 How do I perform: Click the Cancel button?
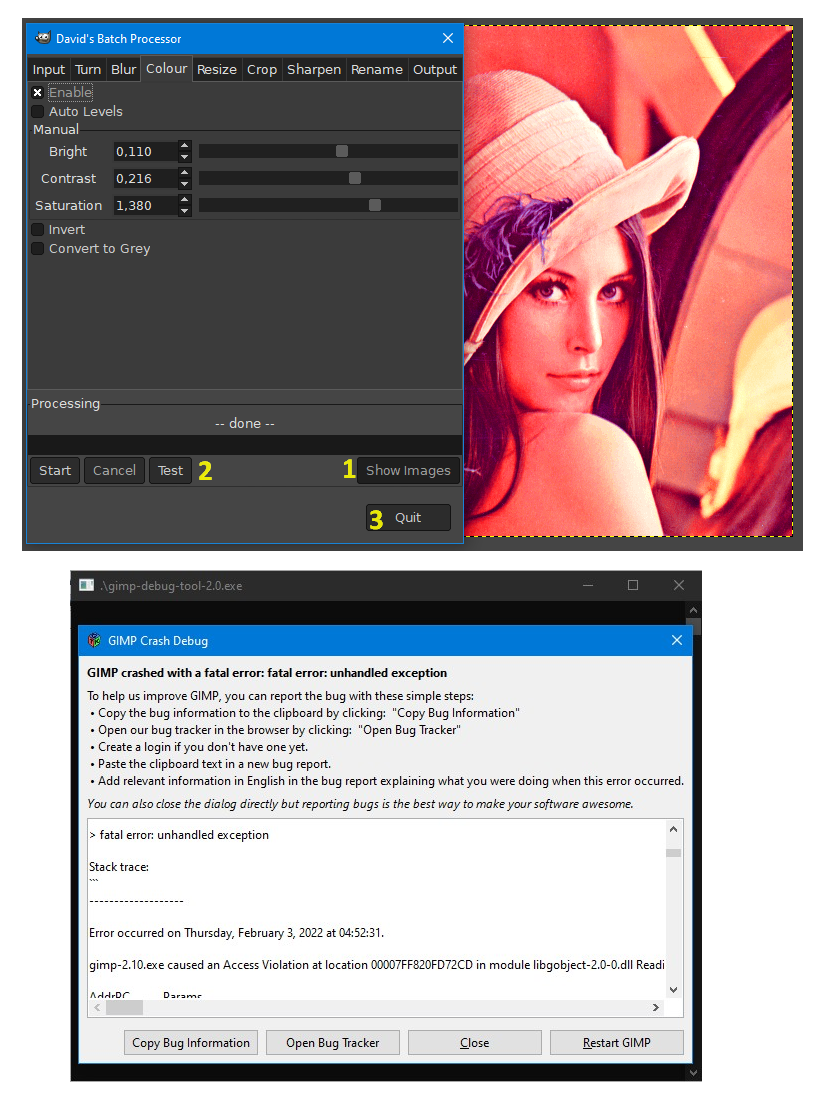[x=114, y=470]
